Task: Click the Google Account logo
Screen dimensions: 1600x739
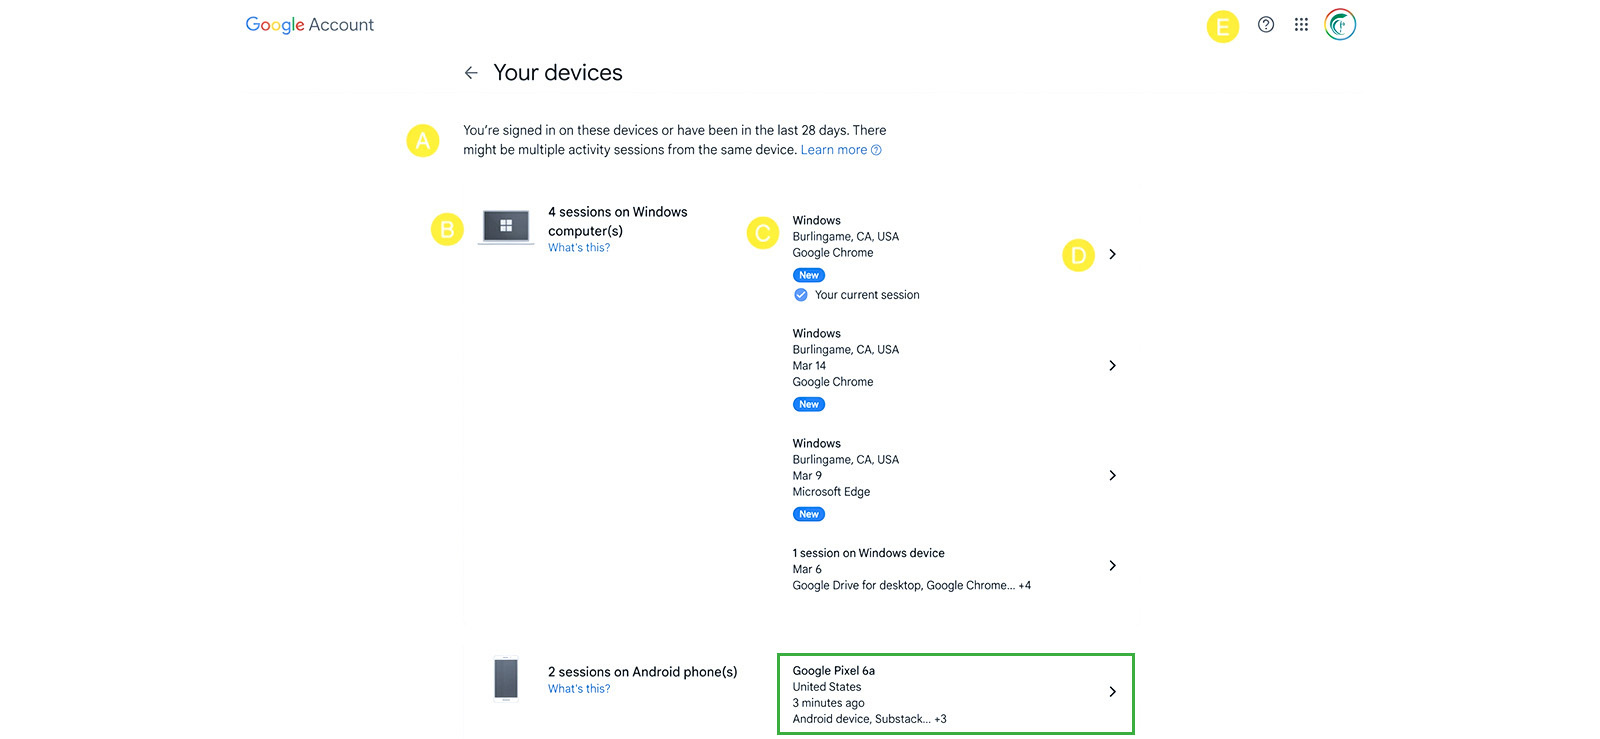Action: [310, 25]
